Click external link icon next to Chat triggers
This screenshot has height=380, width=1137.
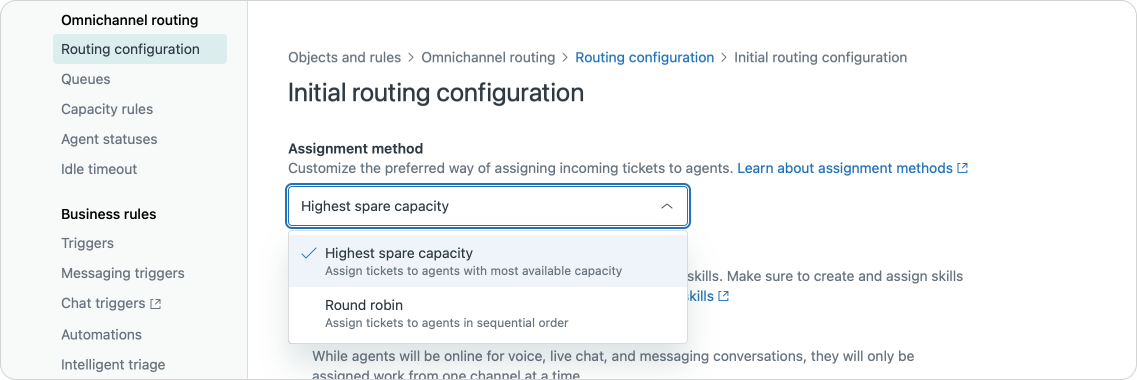[155, 305]
